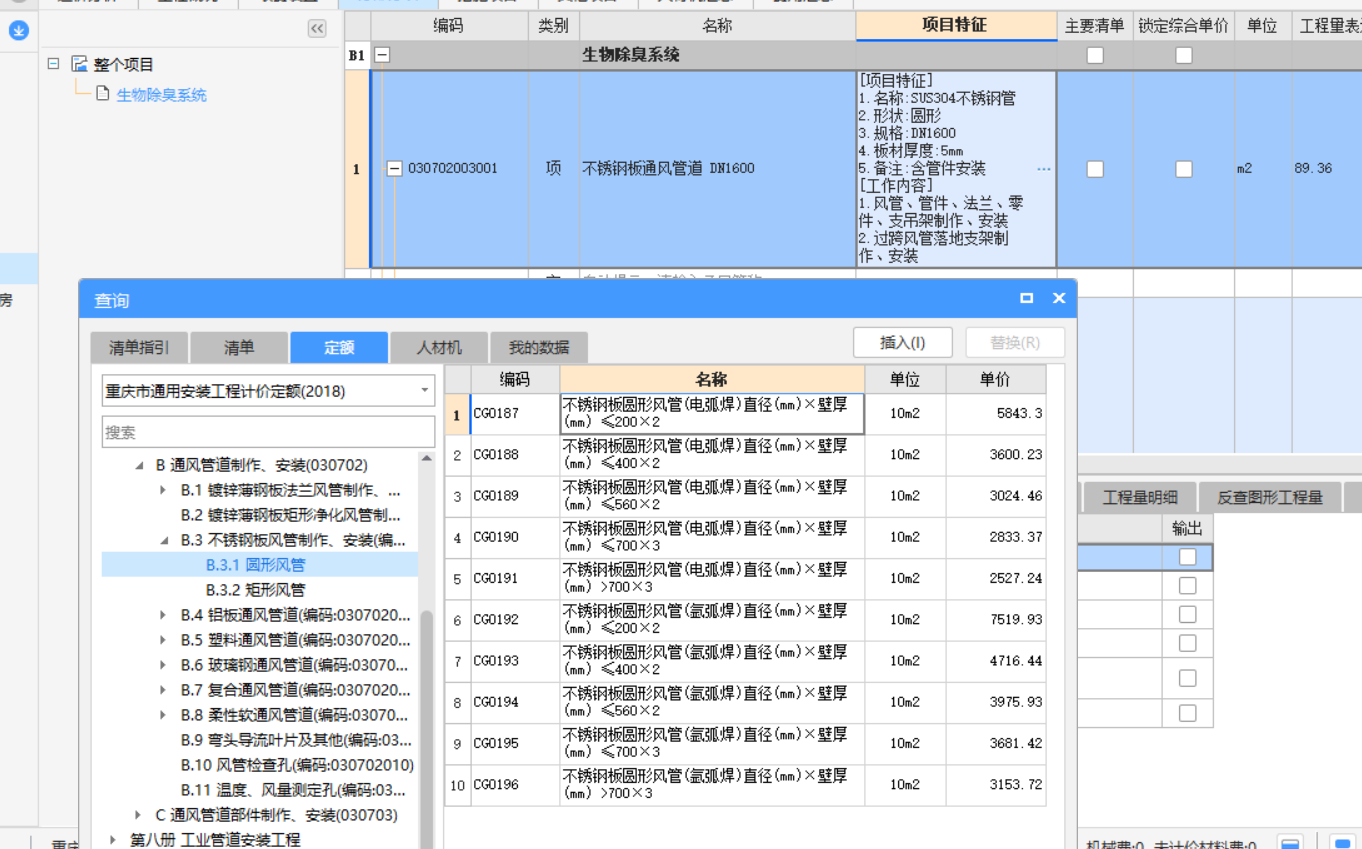Select quota row CG0191
Screen dimensions: 1362x849
745,578
